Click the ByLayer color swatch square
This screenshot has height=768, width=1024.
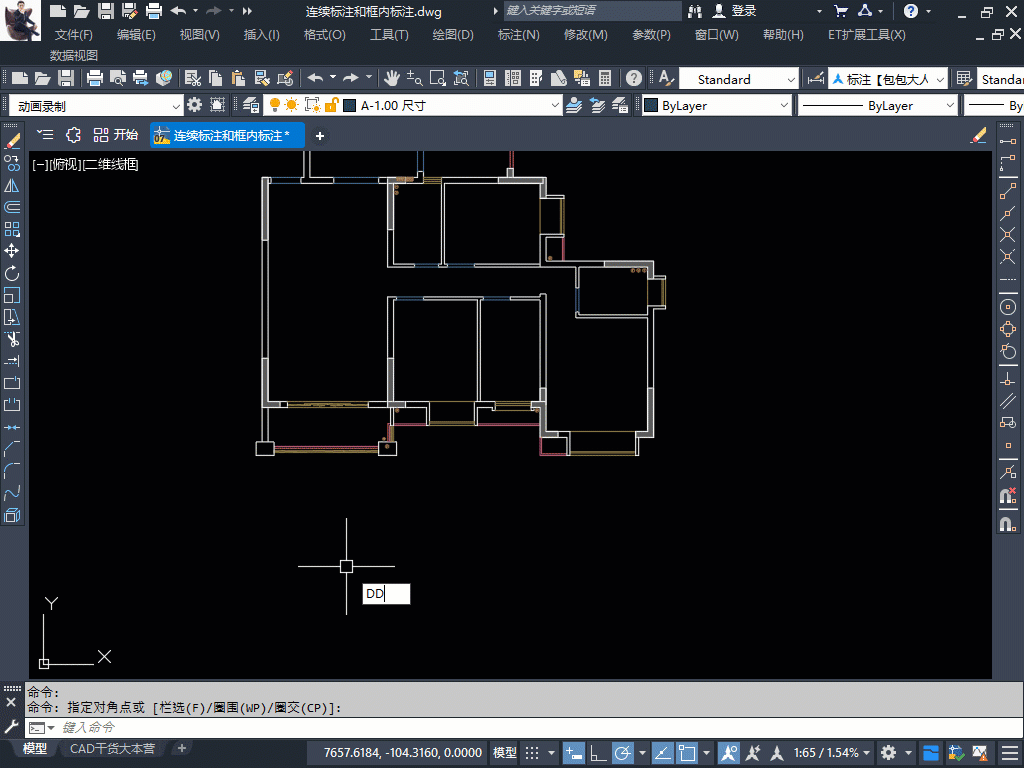(x=651, y=105)
